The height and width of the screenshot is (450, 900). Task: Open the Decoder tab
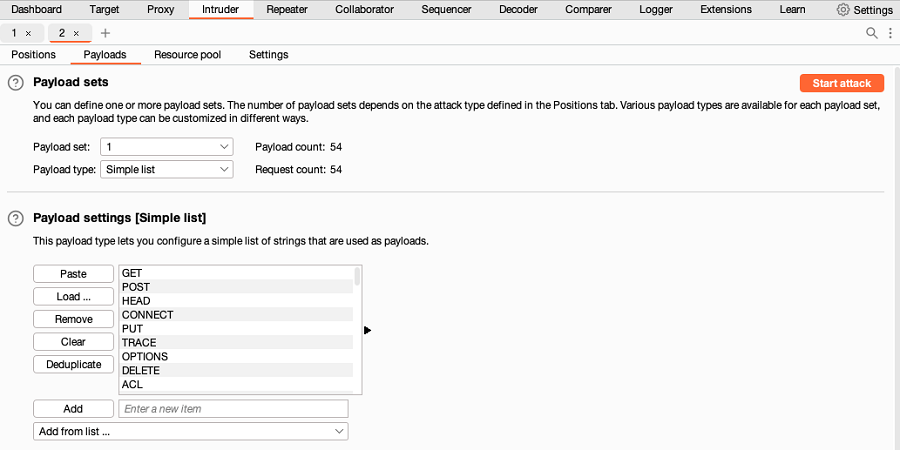click(518, 10)
